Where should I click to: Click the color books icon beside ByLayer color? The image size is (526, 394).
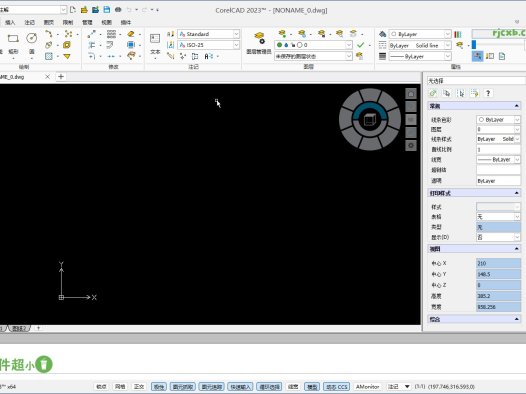pyautogui.click(x=458, y=34)
